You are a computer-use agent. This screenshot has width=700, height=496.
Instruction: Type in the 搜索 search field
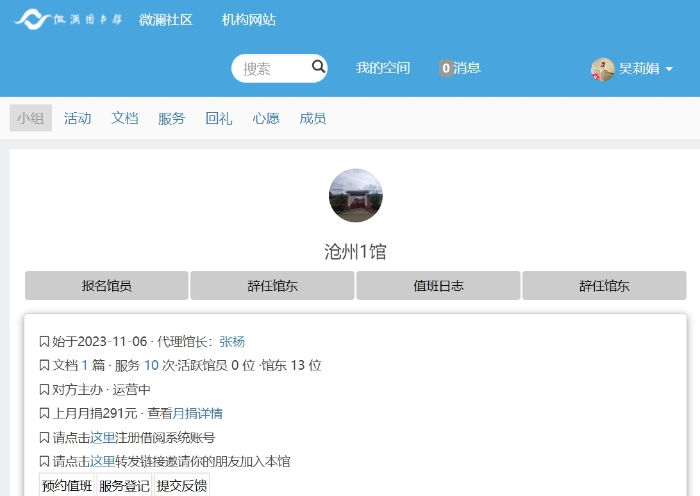(270, 69)
